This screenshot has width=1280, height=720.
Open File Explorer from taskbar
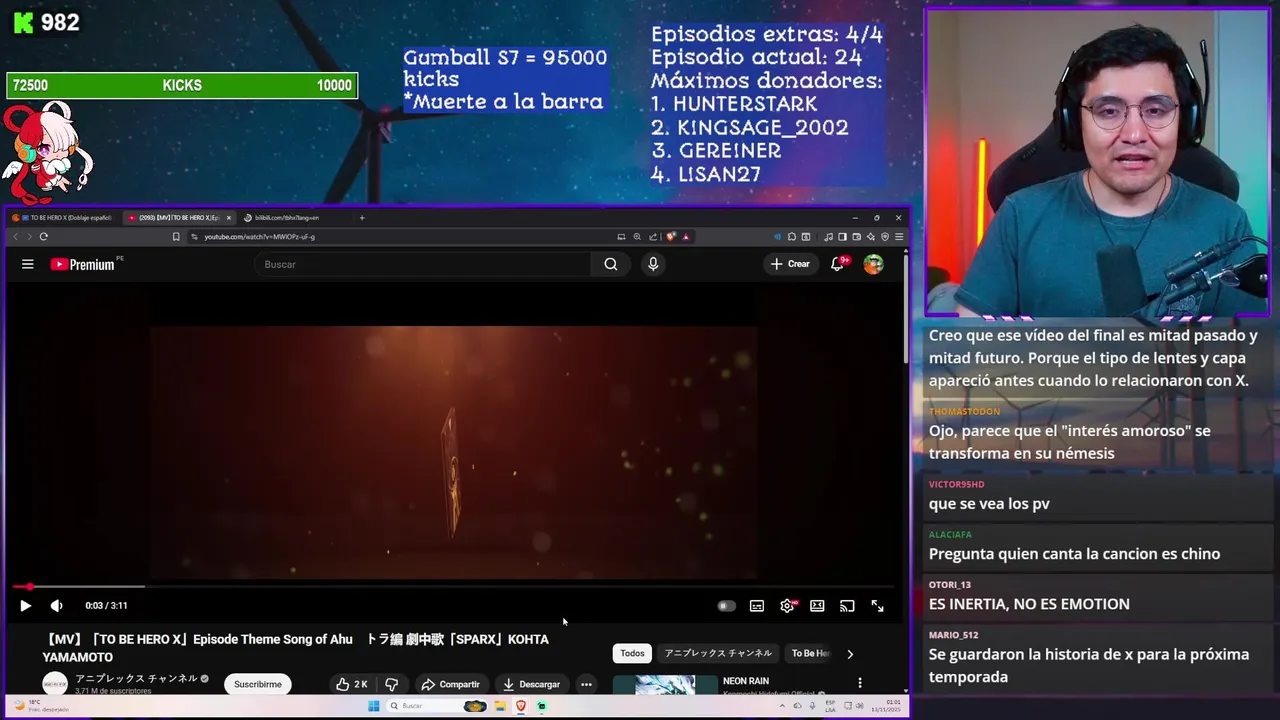(x=500, y=706)
